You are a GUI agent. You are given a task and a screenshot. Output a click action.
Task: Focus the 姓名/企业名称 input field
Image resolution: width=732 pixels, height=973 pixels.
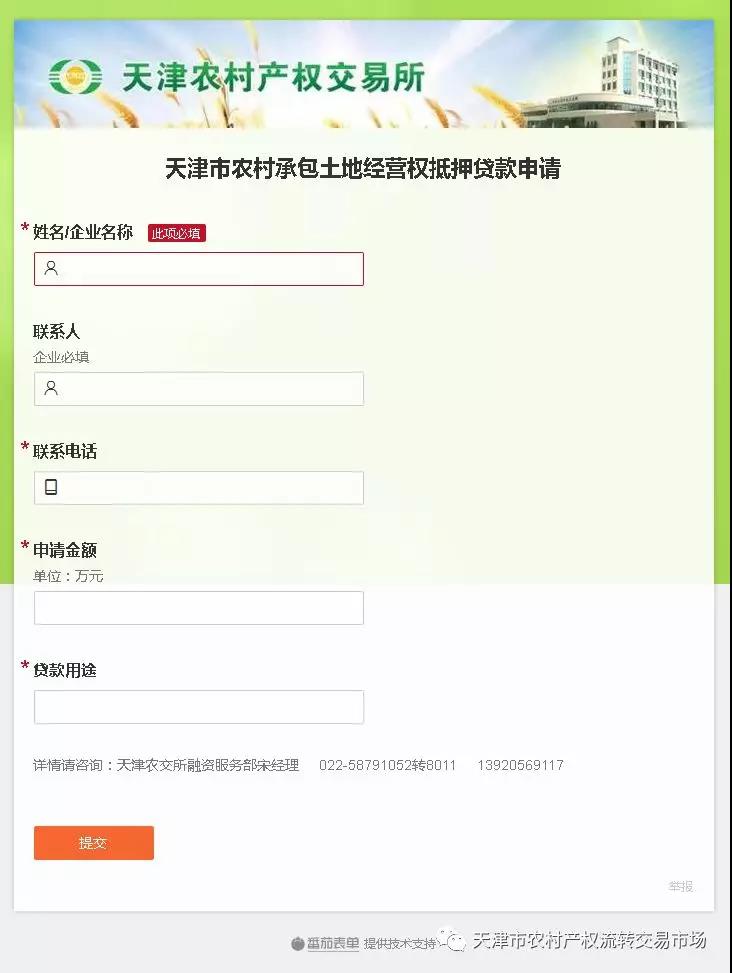coord(199,269)
